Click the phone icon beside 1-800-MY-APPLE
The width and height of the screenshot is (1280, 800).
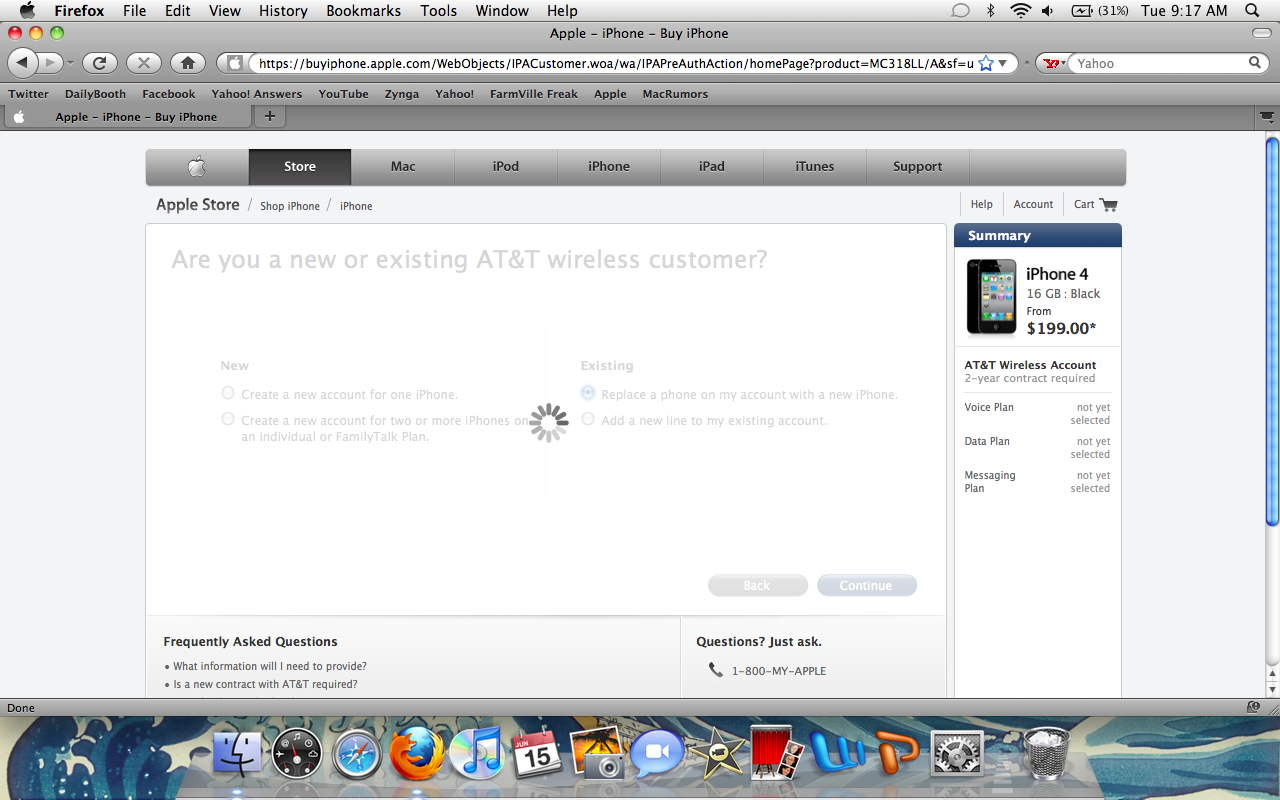point(715,670)
